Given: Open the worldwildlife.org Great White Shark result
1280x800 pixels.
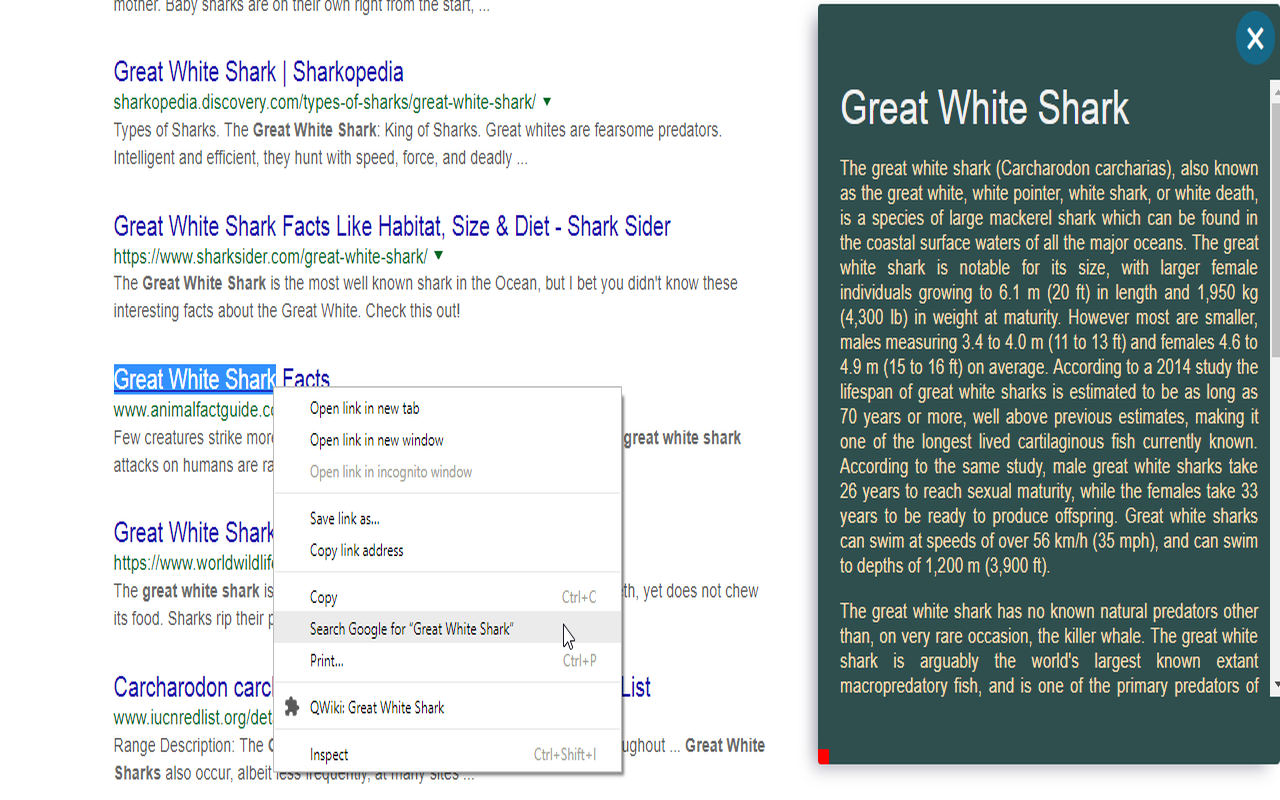Looking at the screenshot, I should pyautogui.click(x=193, y=532).
